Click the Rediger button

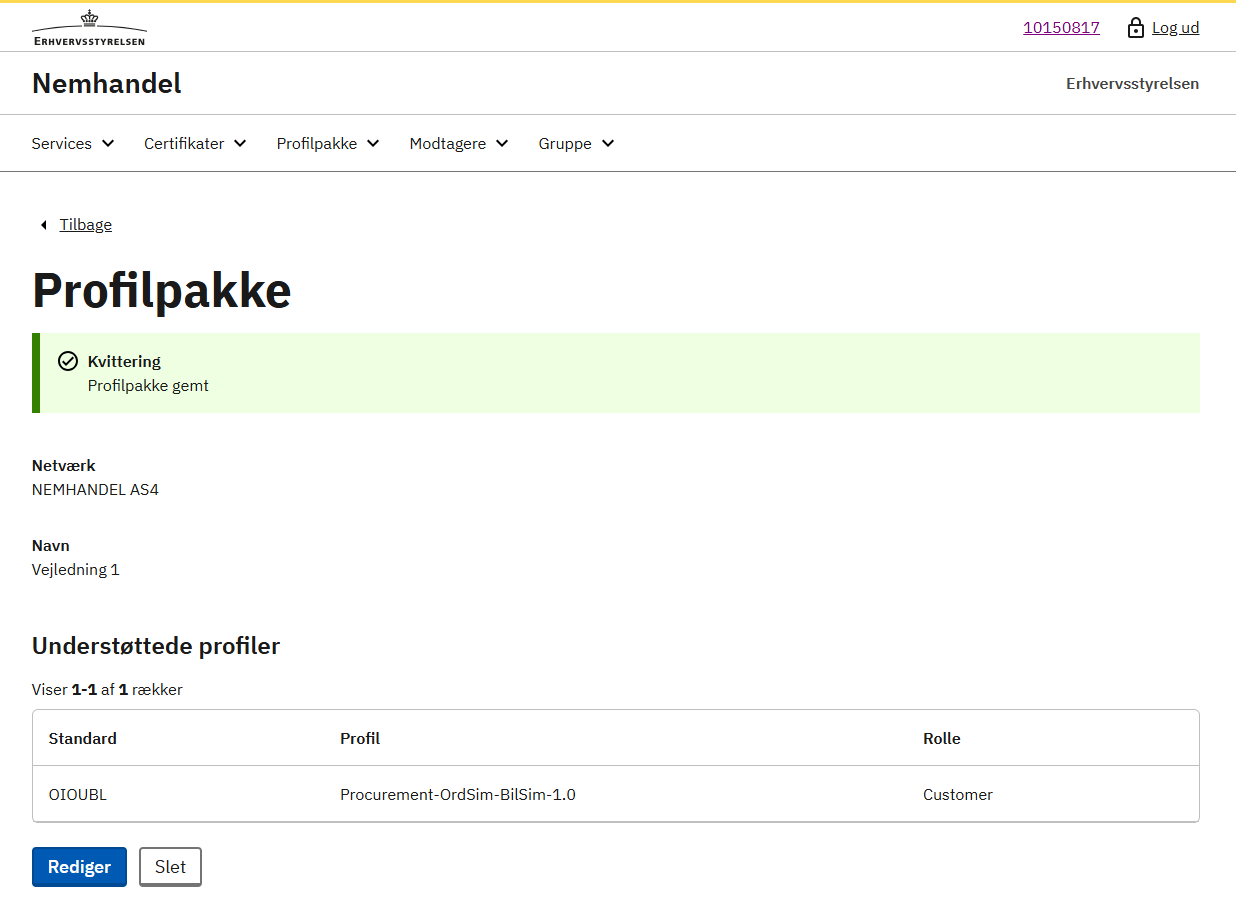pyautogui.click(x=79, y=867)
